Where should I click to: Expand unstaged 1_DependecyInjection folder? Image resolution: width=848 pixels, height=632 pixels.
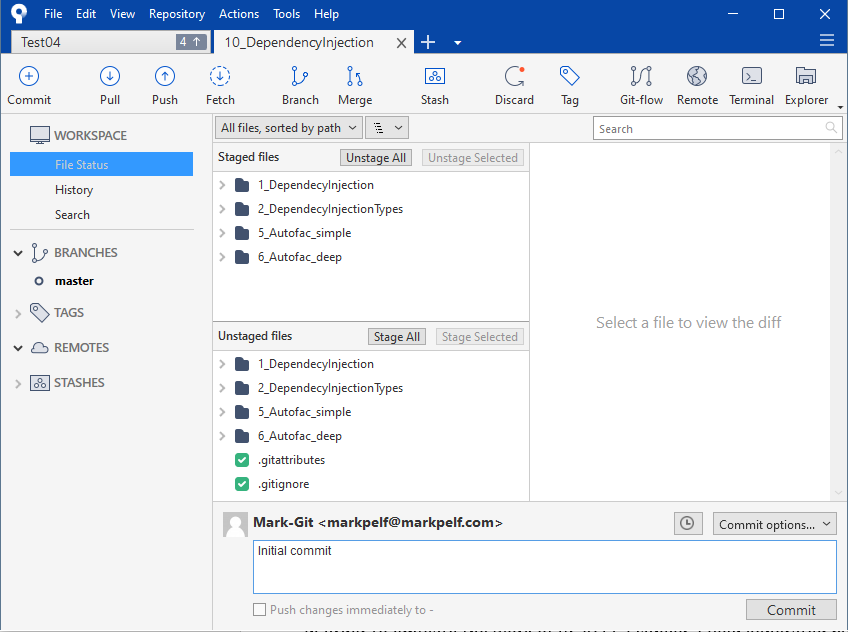[222, 364]
